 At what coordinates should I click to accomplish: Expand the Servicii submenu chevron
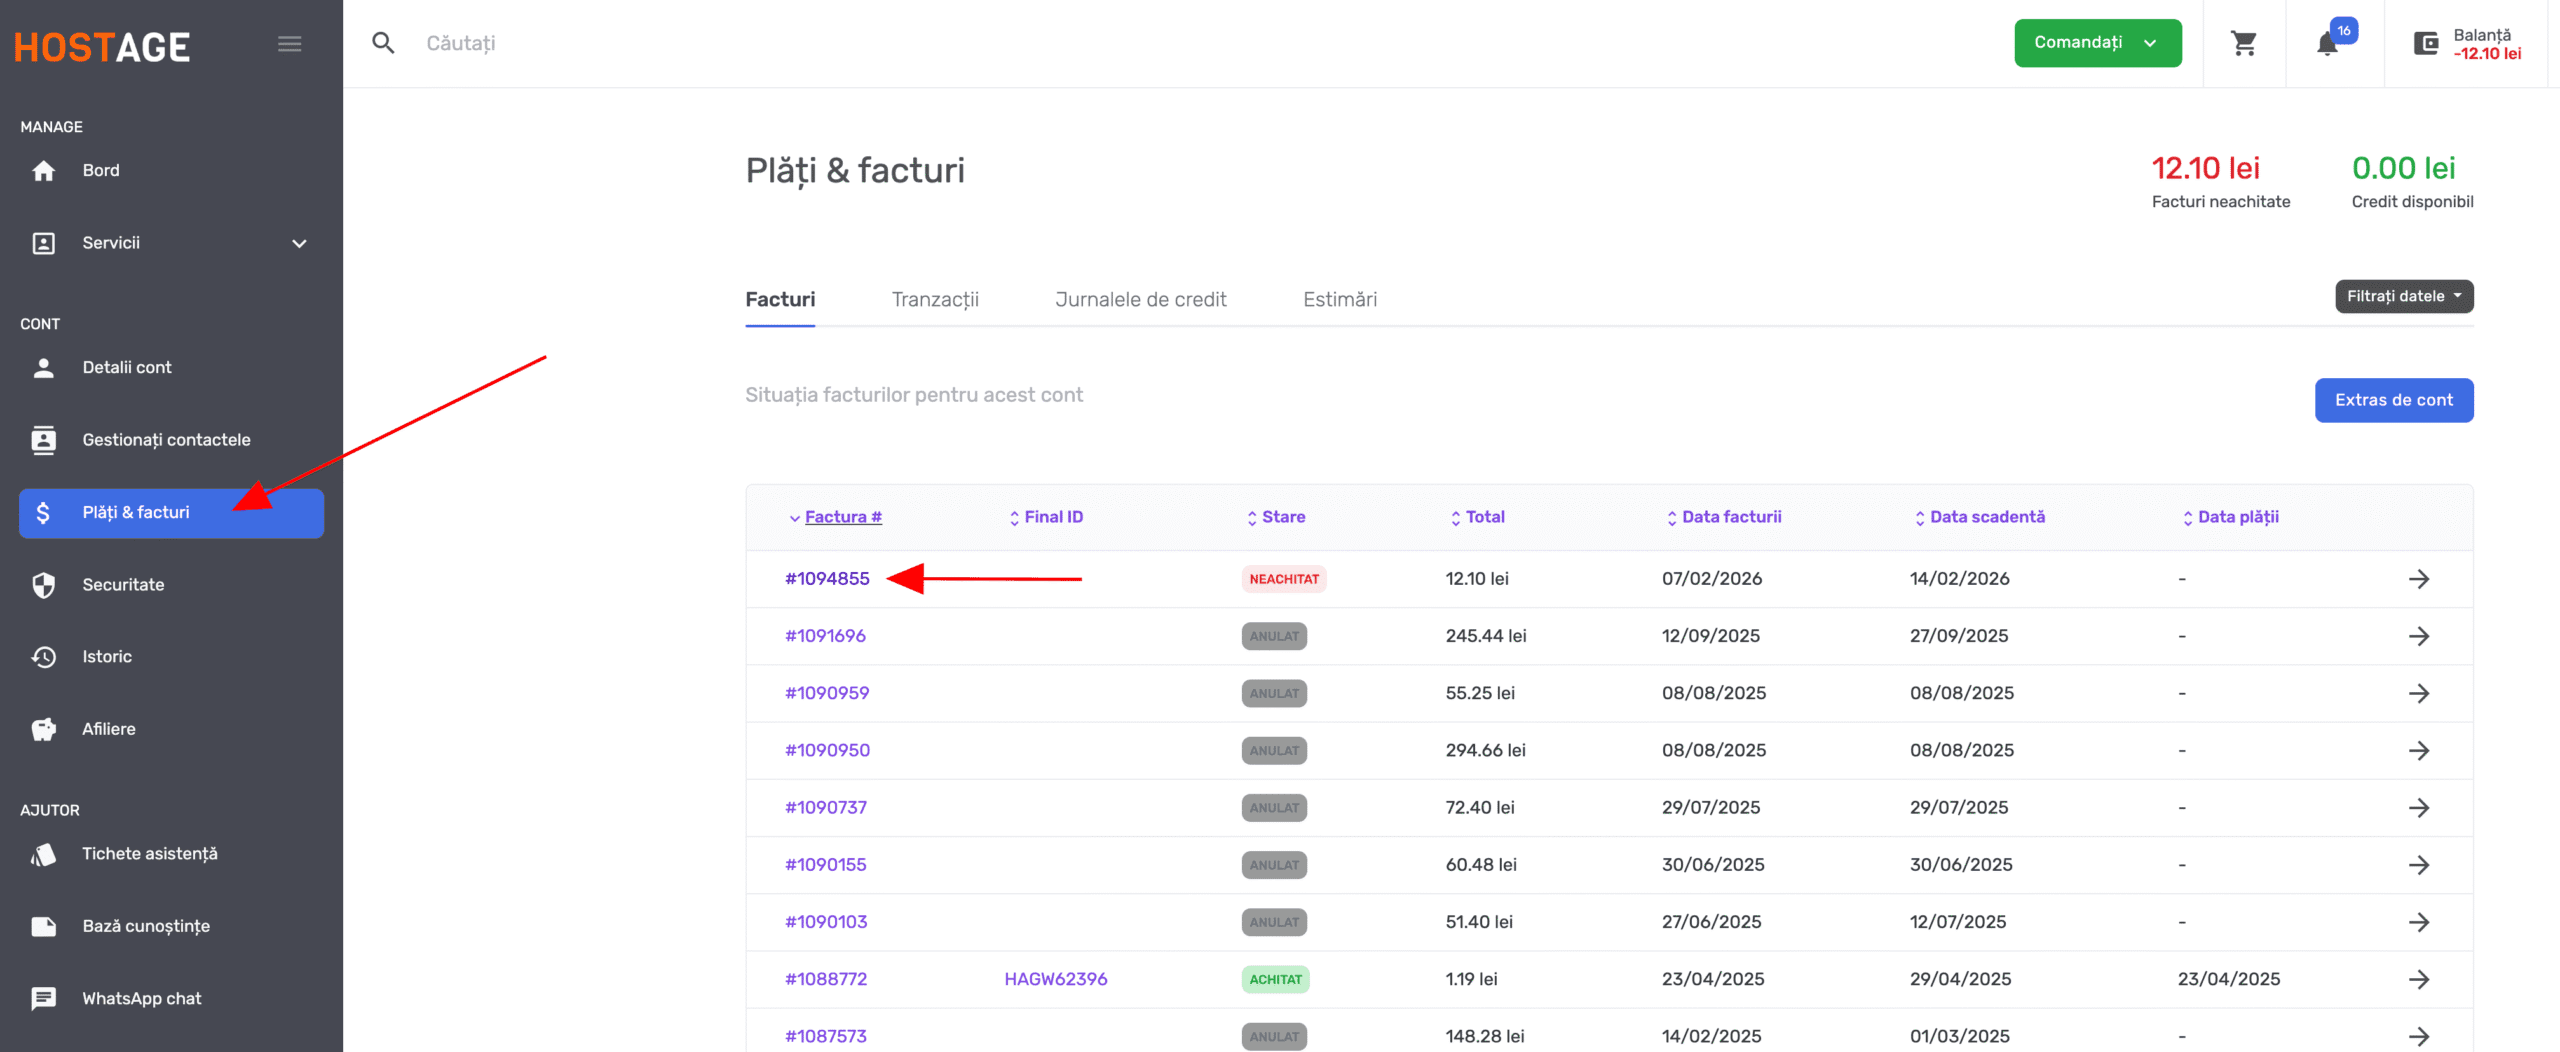pos(299,243)
